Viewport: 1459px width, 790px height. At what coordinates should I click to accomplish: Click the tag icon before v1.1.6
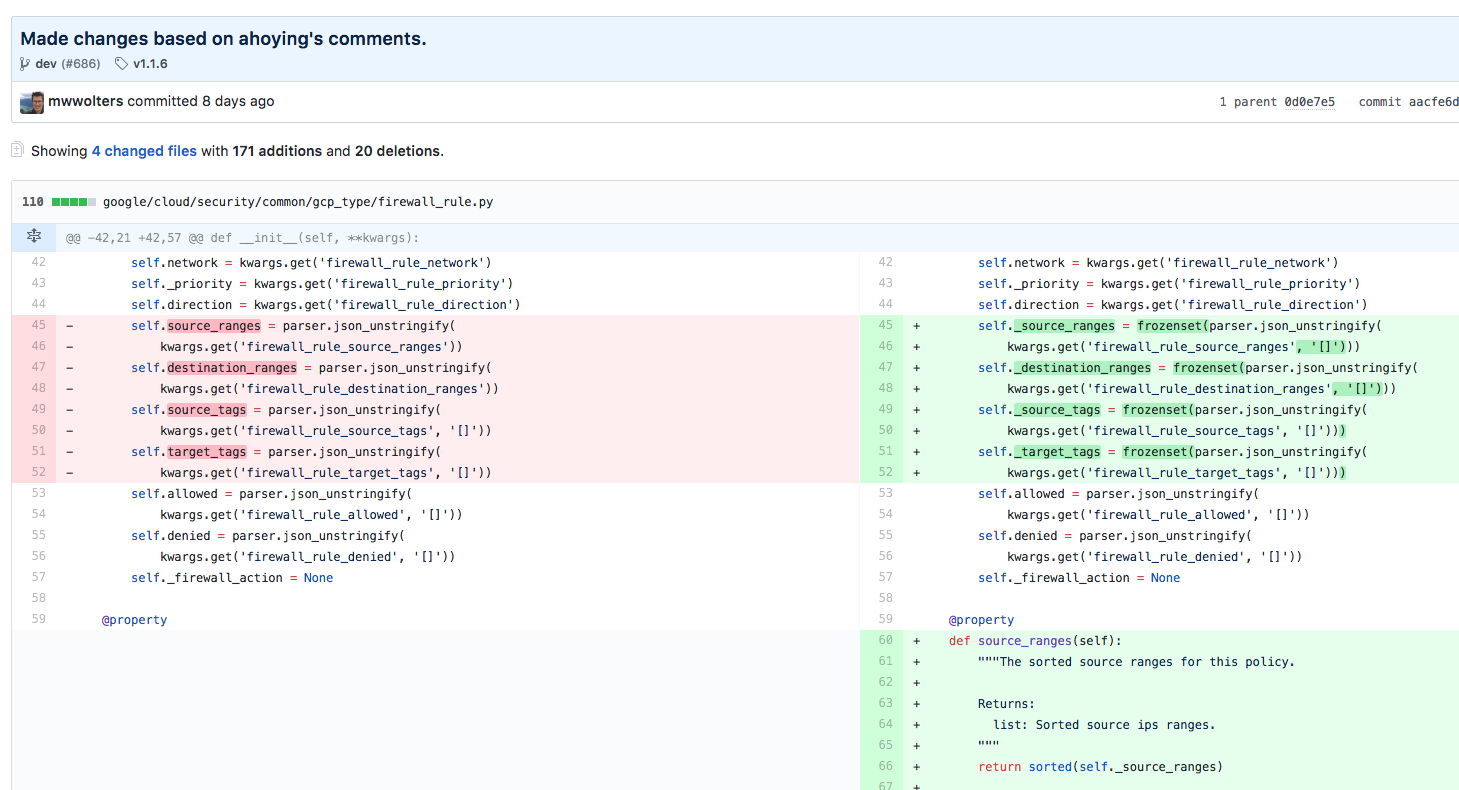click(121, 63)
